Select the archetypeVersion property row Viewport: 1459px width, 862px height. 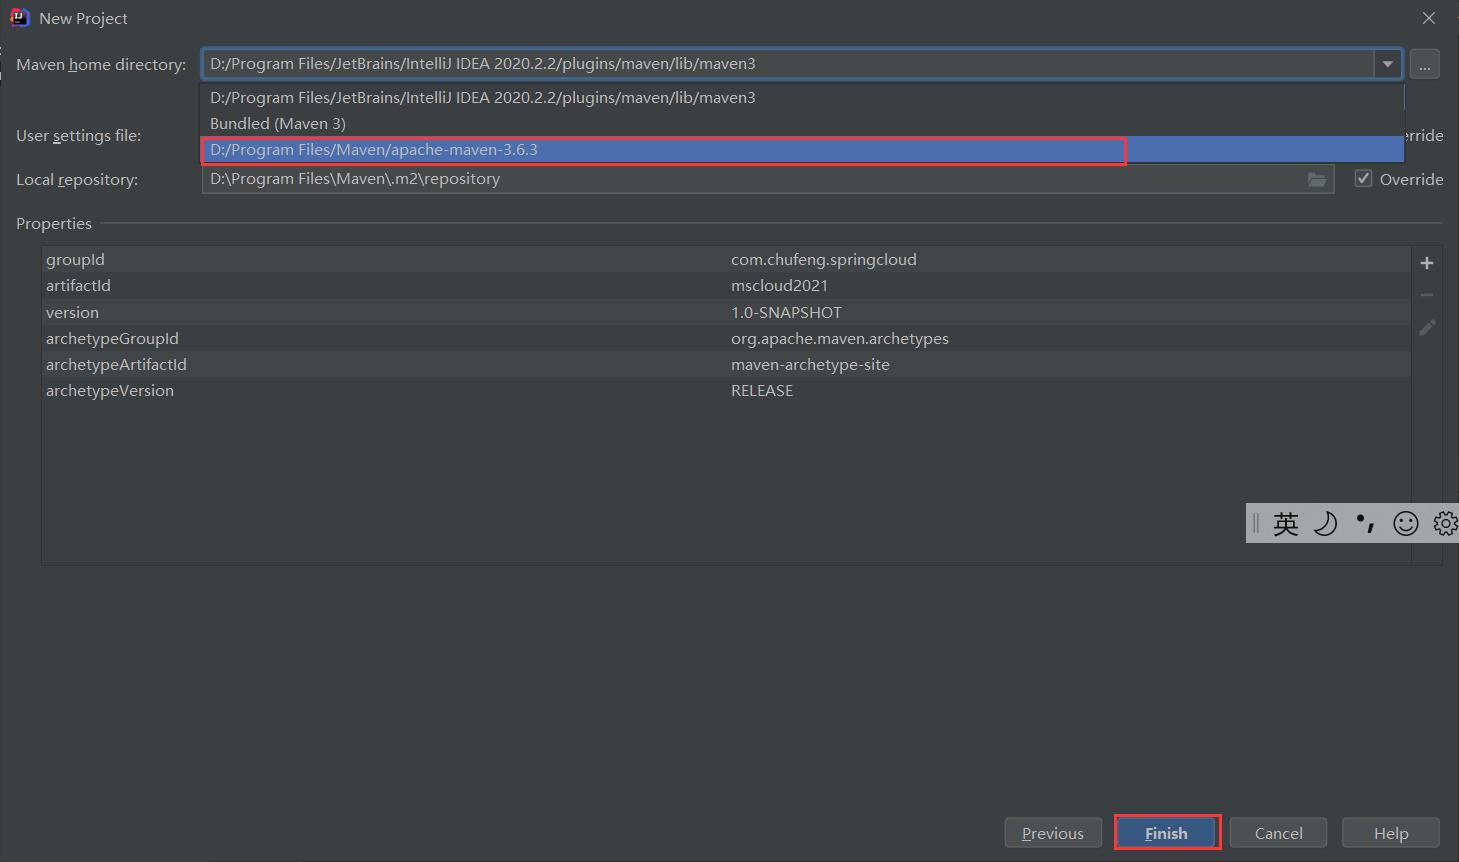pos(726,390)
